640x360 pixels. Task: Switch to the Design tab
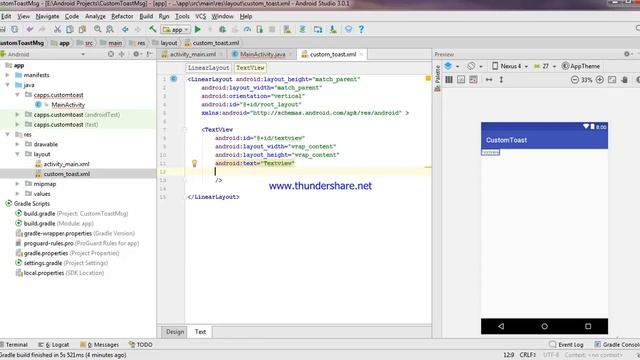pos(175,332)
